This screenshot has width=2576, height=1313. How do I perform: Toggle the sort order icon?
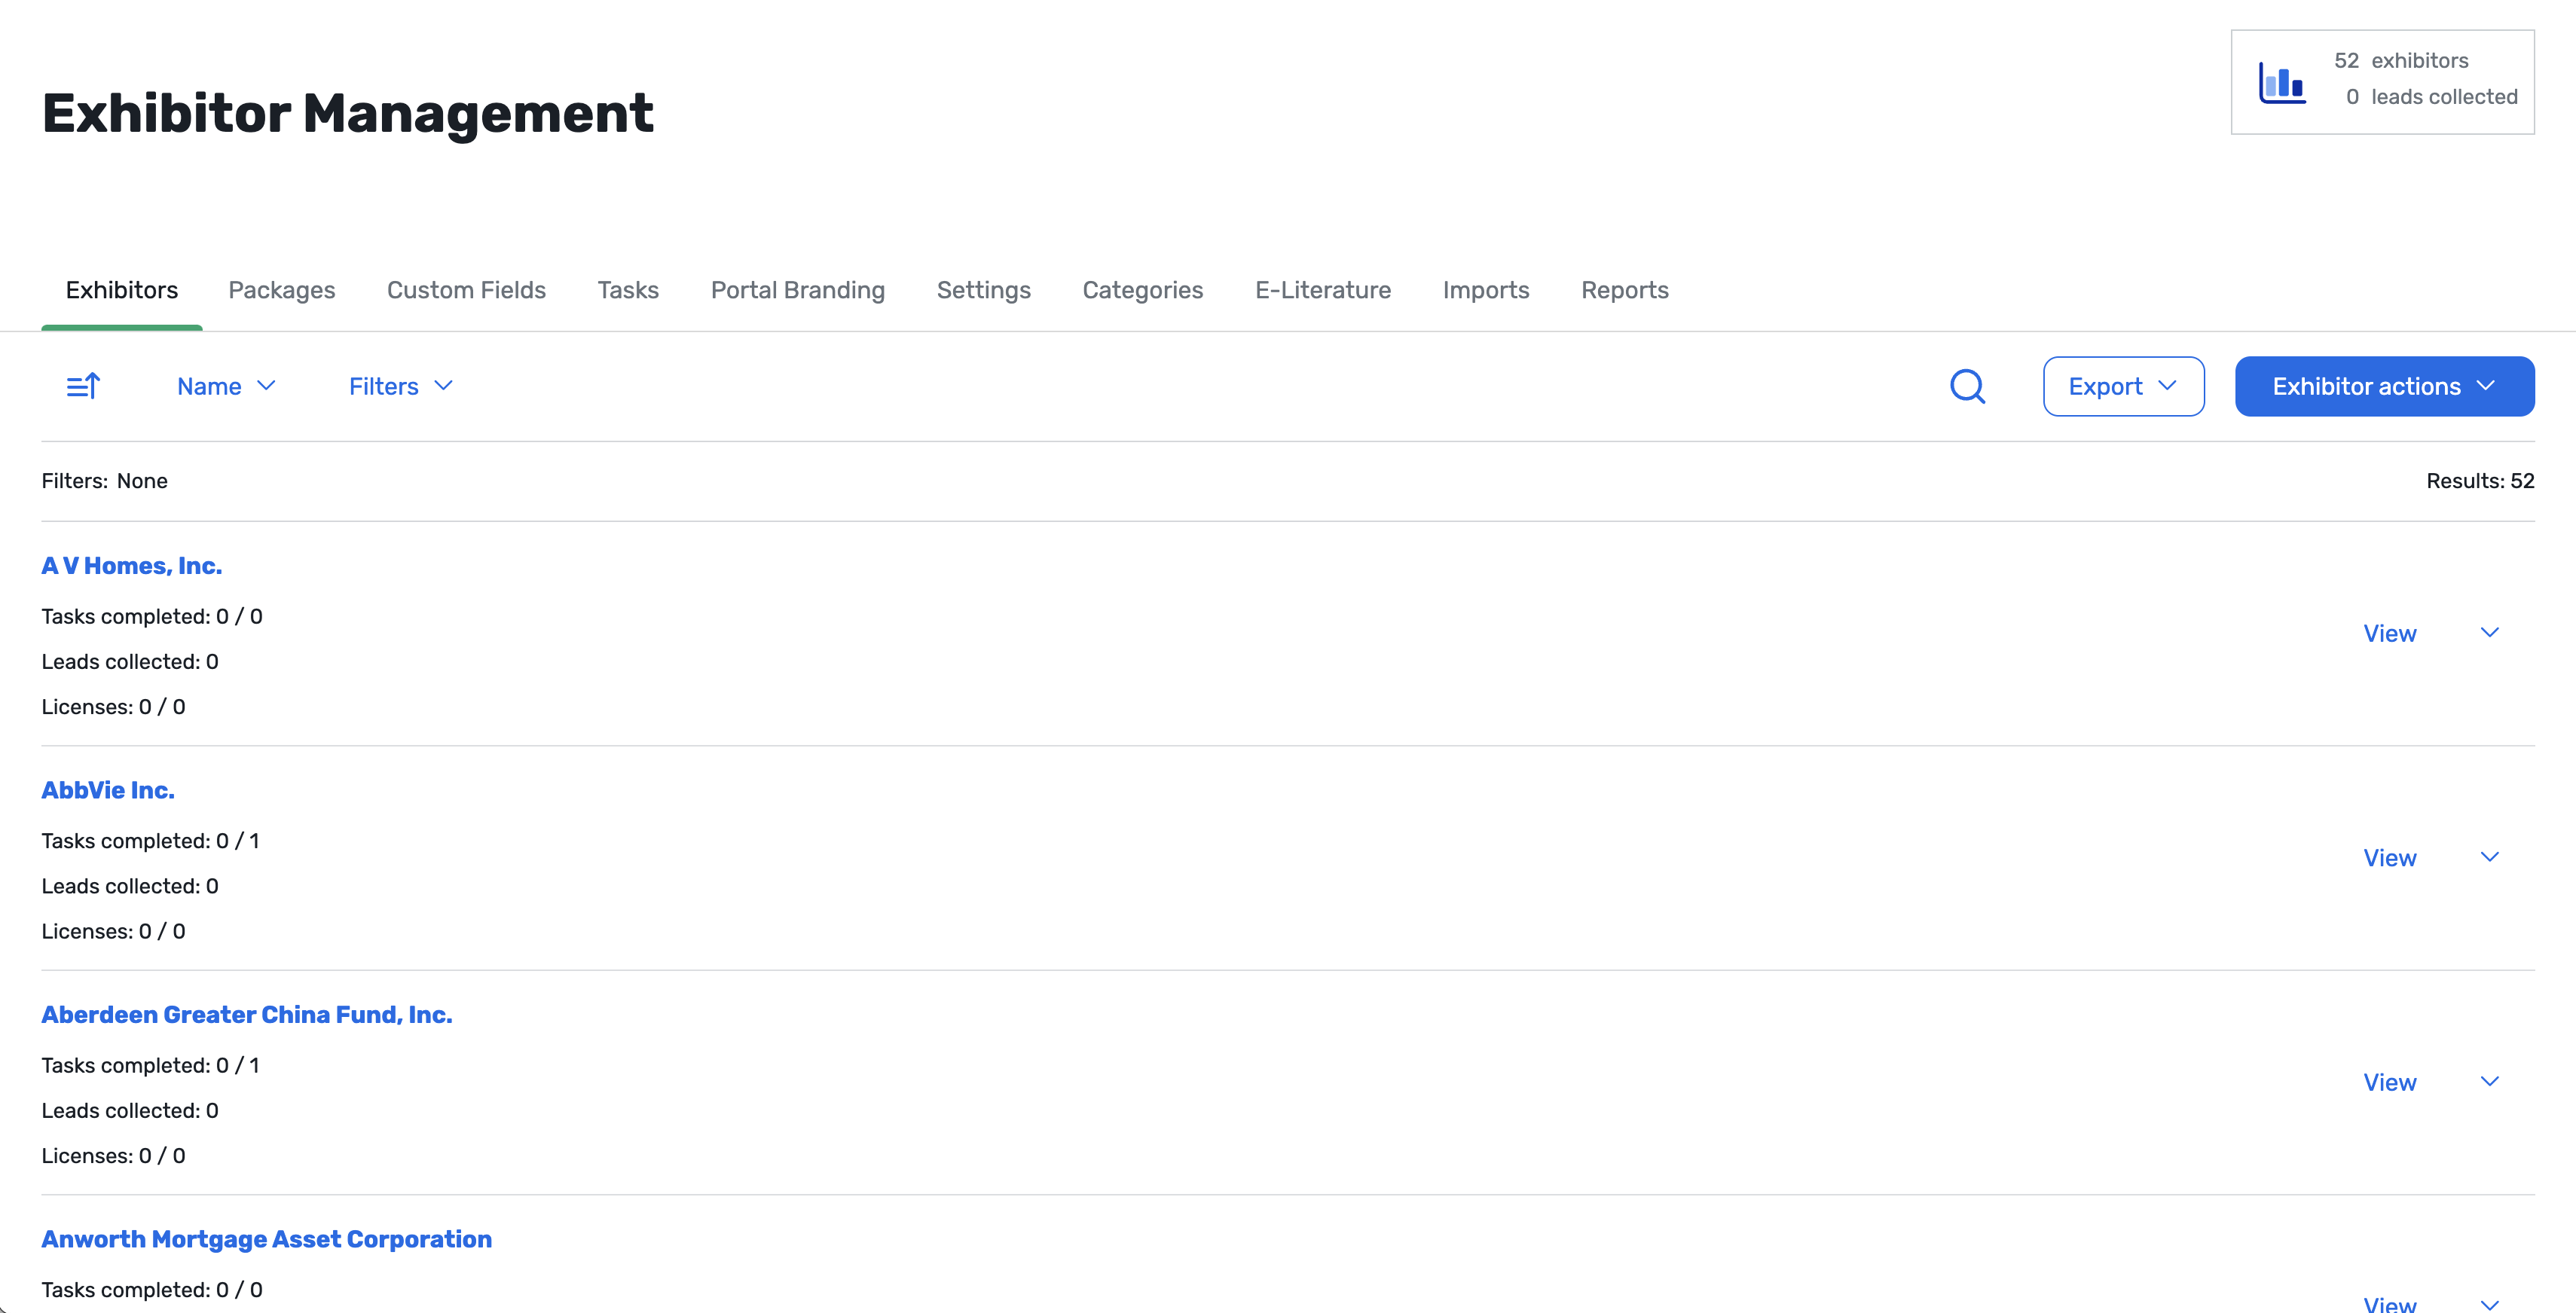coord(83,386)
